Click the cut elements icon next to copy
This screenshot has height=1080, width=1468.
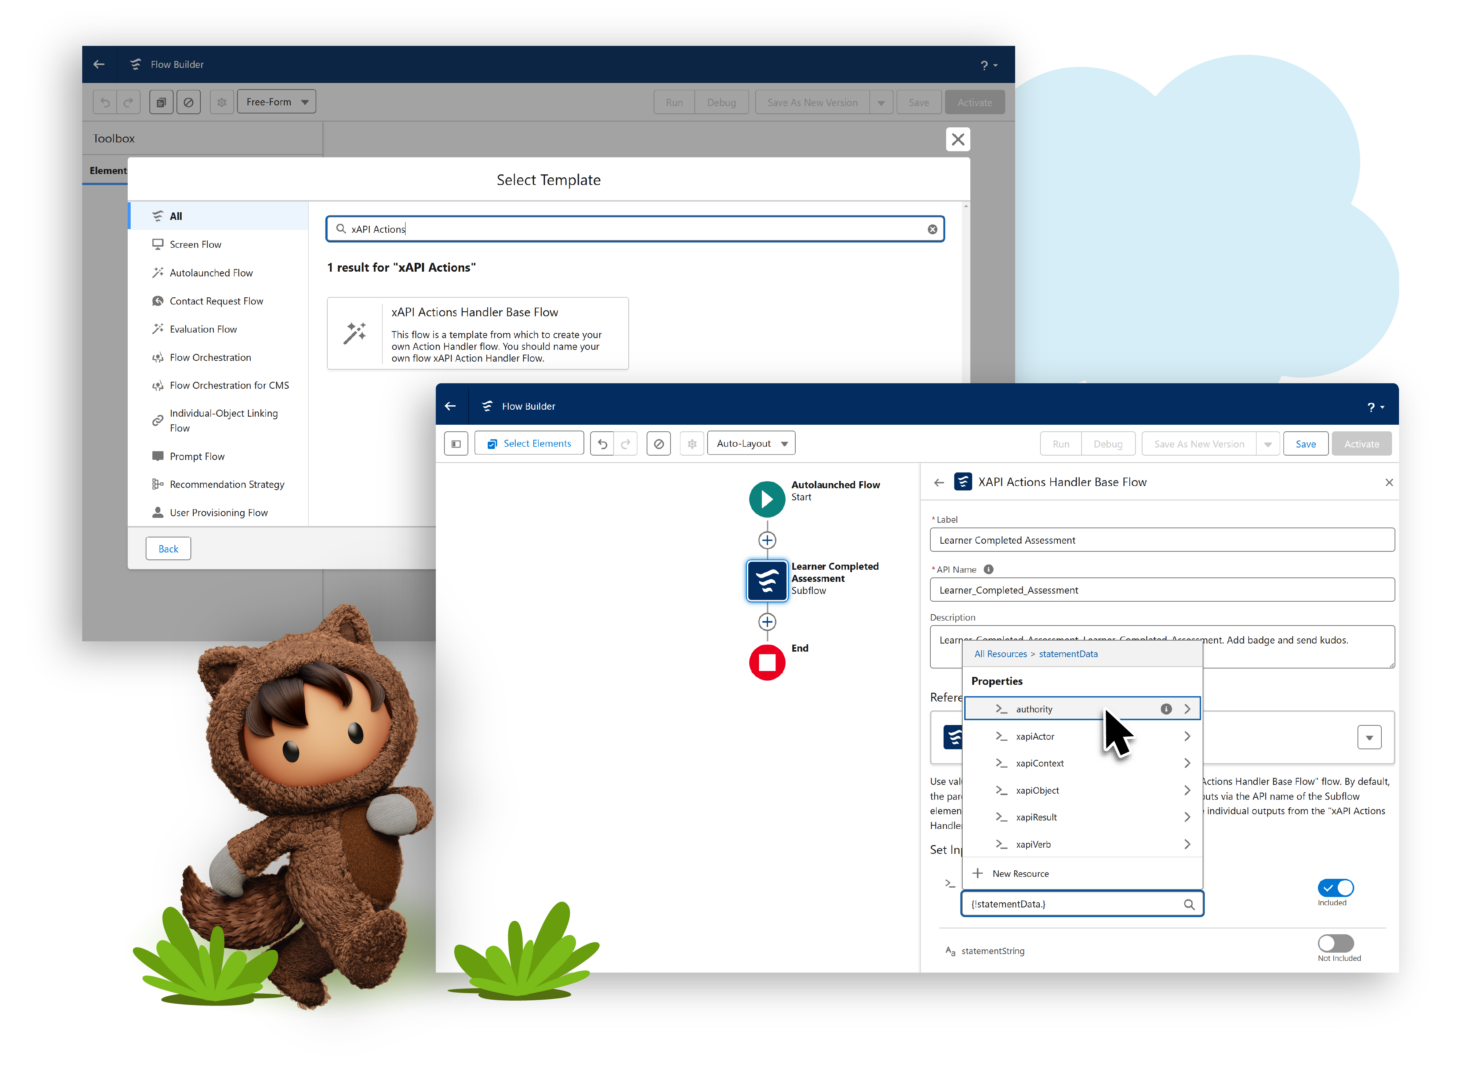click(189, 101)
